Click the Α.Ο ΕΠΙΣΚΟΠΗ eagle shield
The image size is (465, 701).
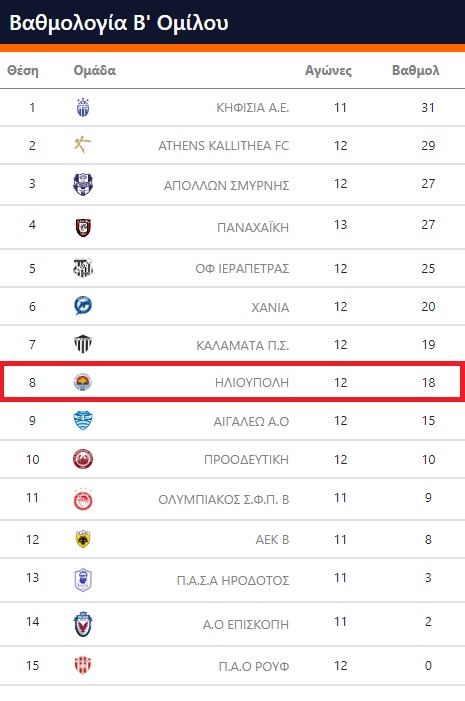[83, 624]
